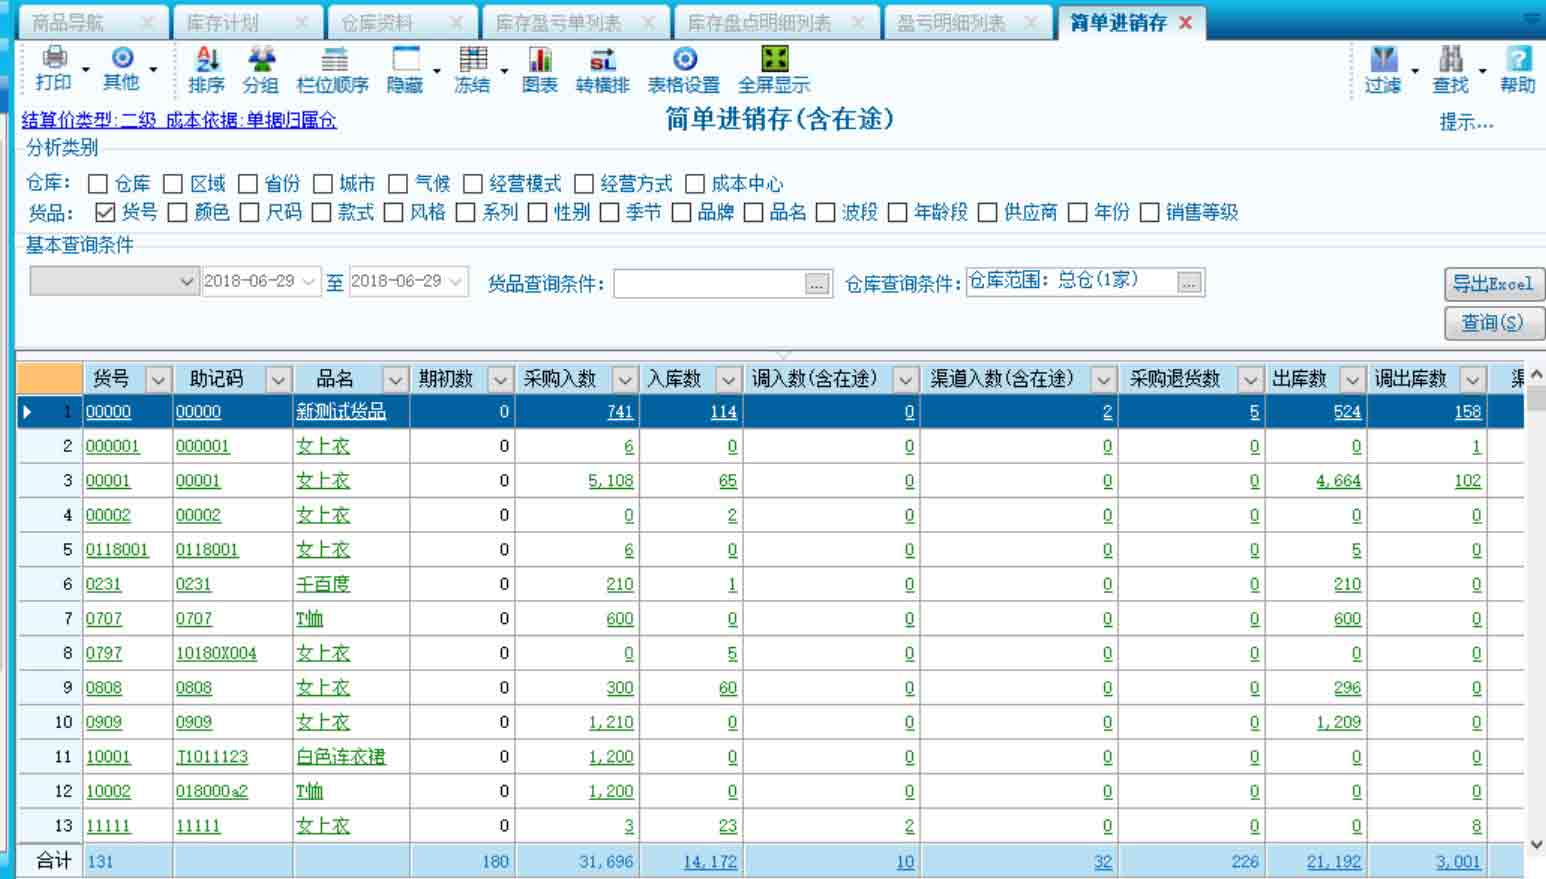Open 采购入数 5,108 link
Screen dimensions: 1546x879
(611, 481)
